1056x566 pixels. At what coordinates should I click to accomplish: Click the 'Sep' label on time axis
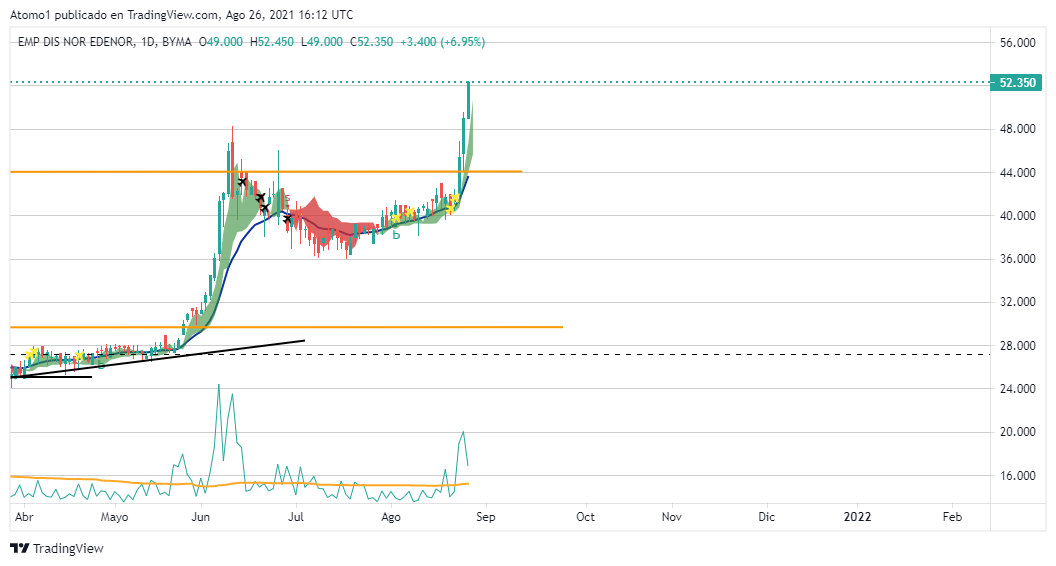tap(485, 517)
